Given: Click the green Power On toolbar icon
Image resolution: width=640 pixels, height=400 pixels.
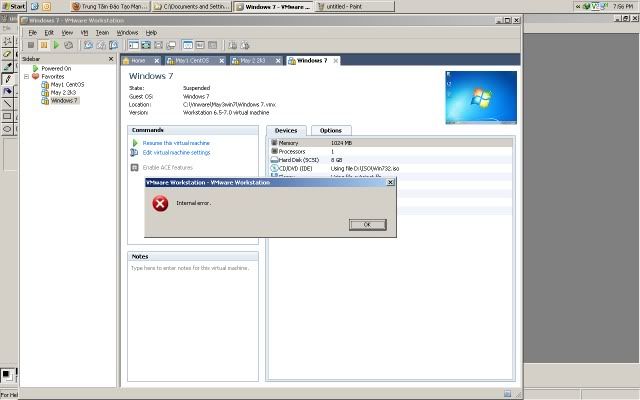Looking at the screenshot, I should click(x=57, y=45).
